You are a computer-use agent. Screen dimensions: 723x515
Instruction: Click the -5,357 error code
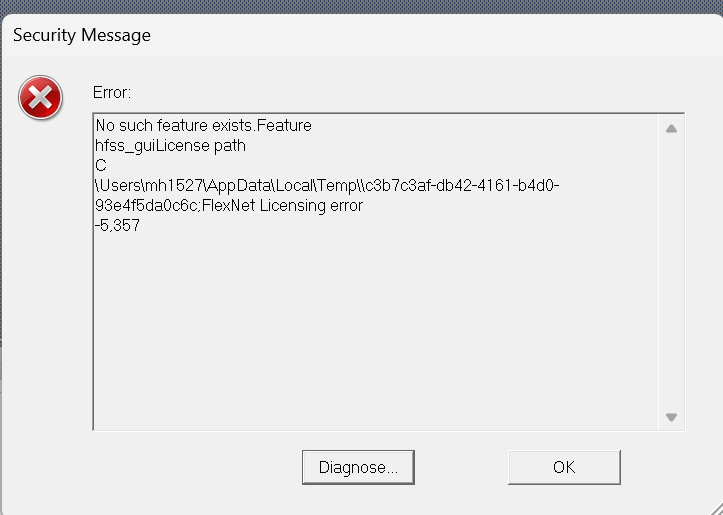117,225
